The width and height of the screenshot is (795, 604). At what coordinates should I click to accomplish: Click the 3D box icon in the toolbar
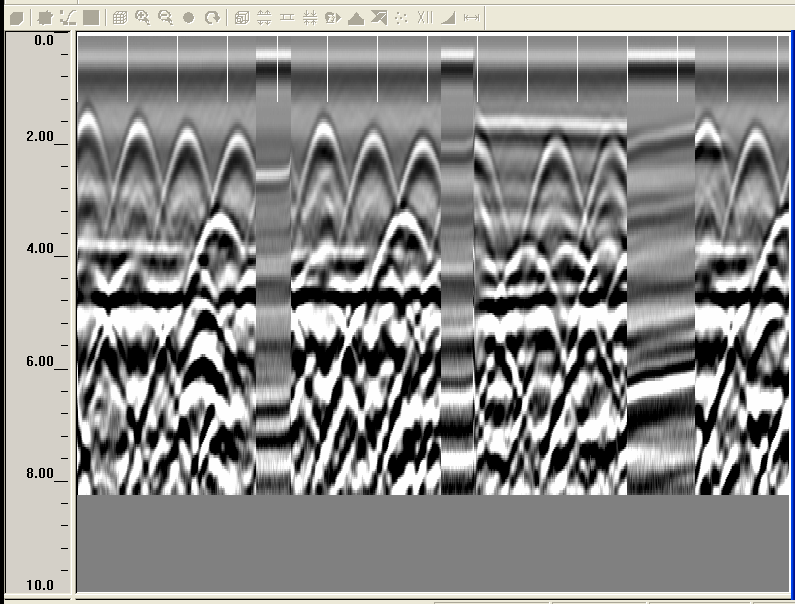click(x=17, y=18)
